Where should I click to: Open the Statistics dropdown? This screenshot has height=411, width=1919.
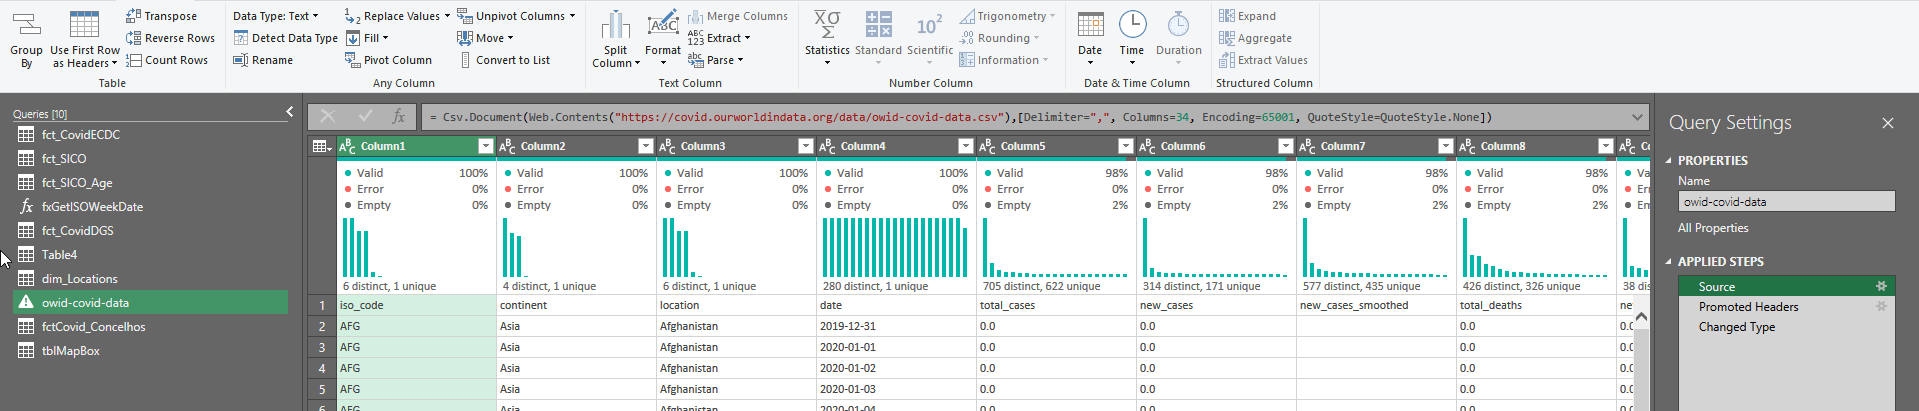[827, 40]
